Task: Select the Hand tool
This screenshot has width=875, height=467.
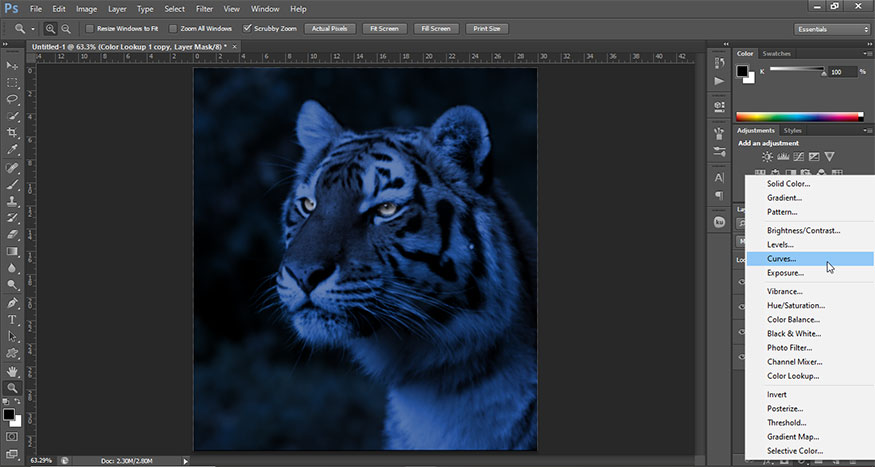Action: click(12, 371)
